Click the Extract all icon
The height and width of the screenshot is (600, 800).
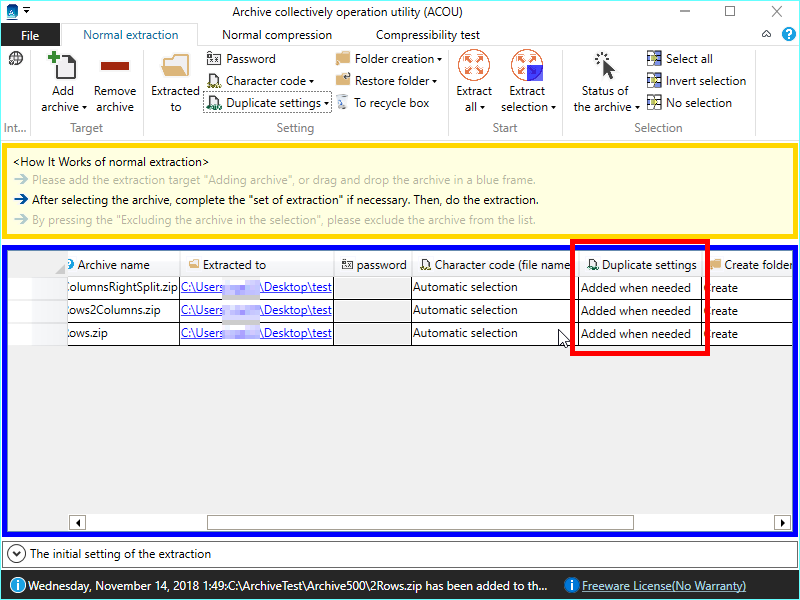474,67
